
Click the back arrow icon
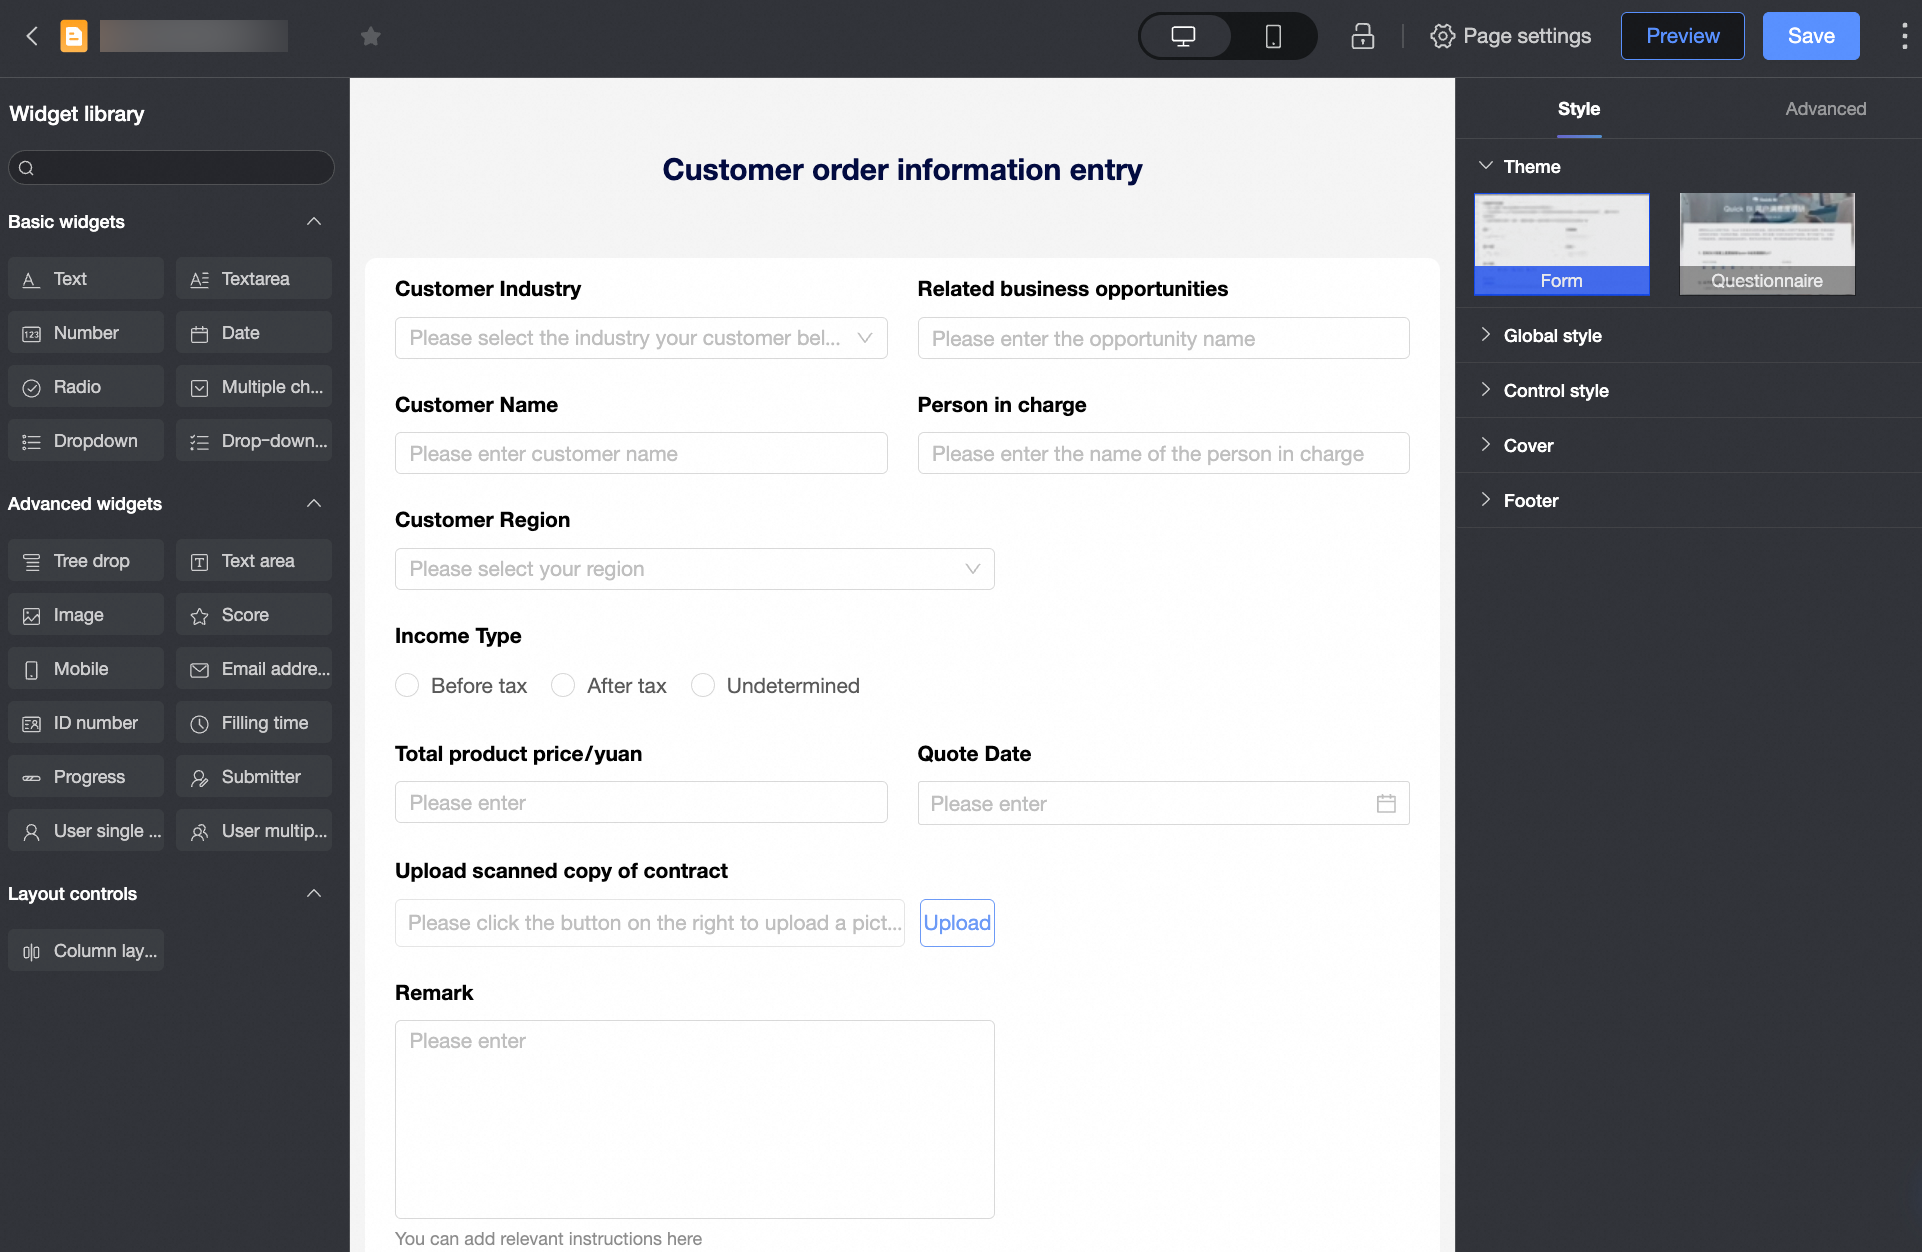pos(32,36)
